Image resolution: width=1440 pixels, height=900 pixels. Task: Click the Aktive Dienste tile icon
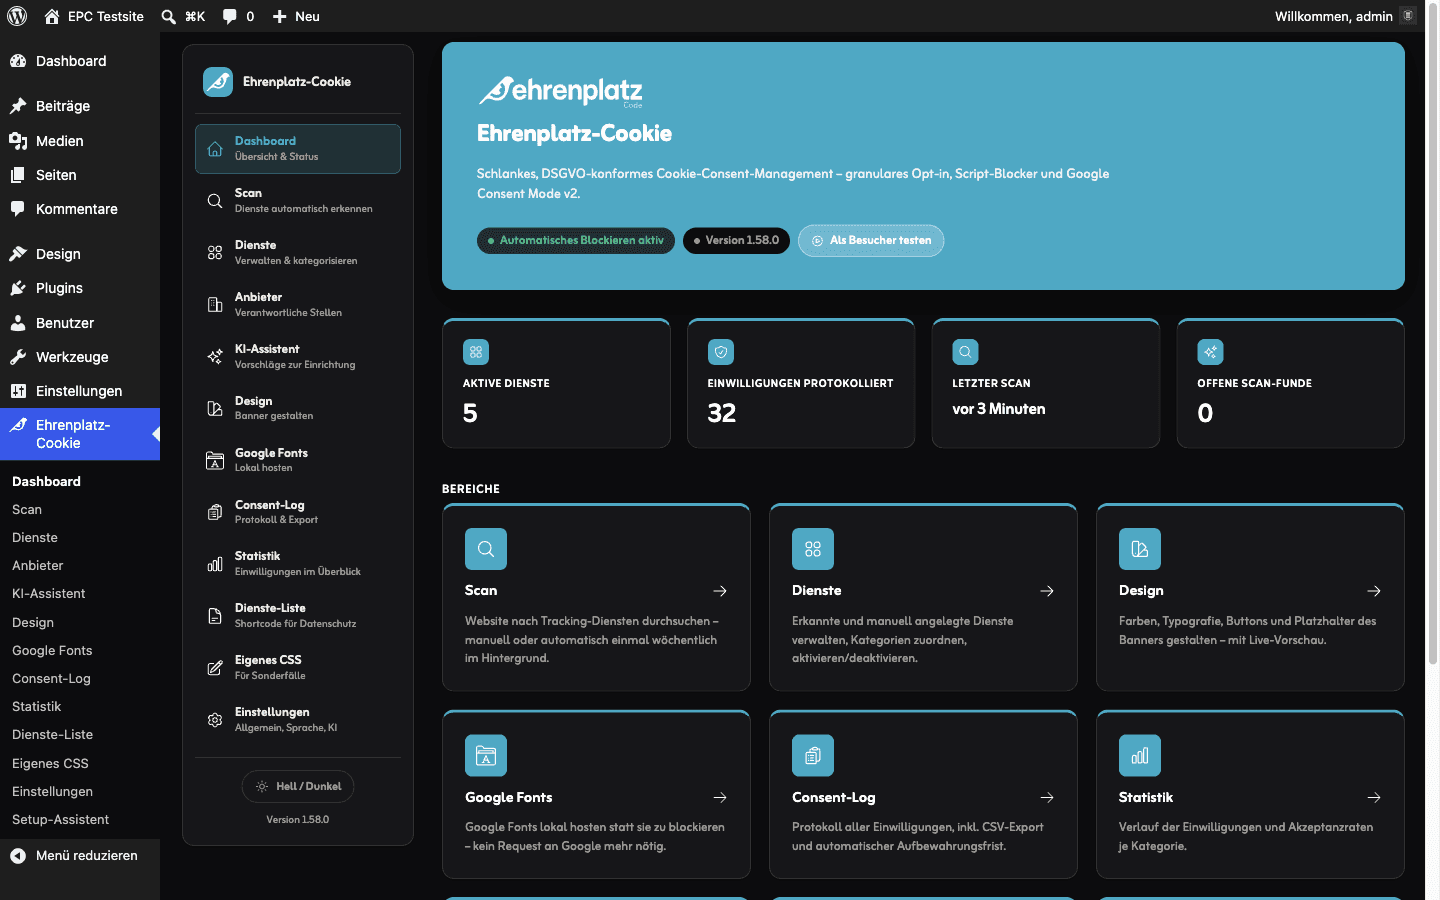click(x=476, y=352)
